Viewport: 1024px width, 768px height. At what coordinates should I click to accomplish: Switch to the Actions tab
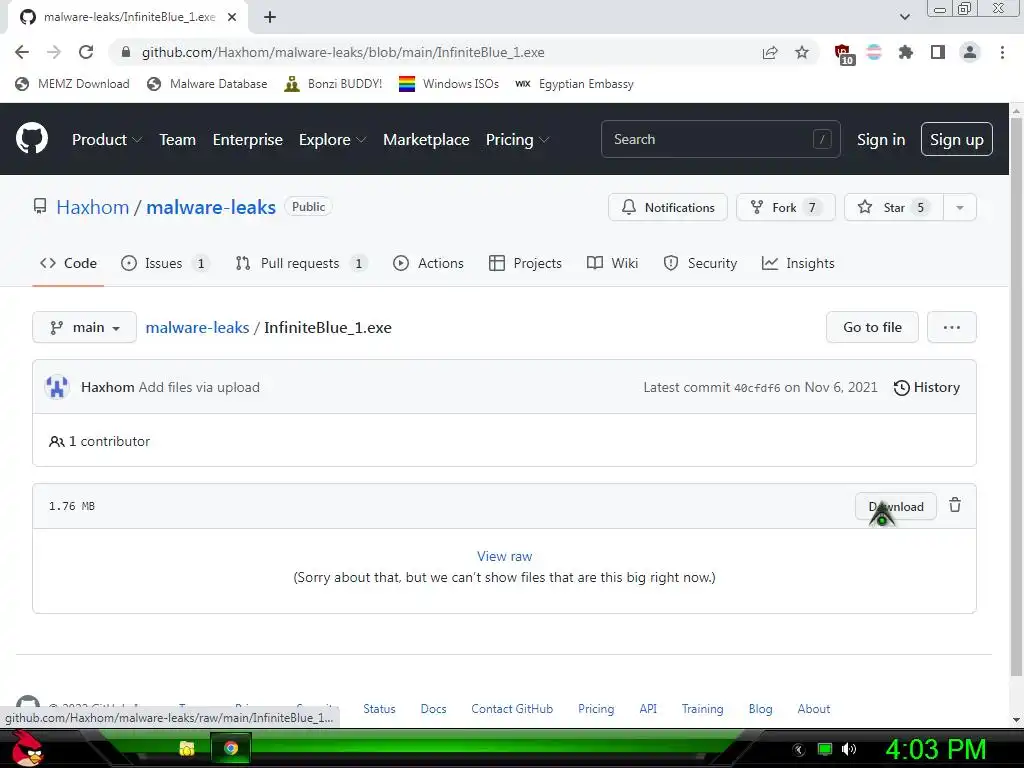[428, 263]
